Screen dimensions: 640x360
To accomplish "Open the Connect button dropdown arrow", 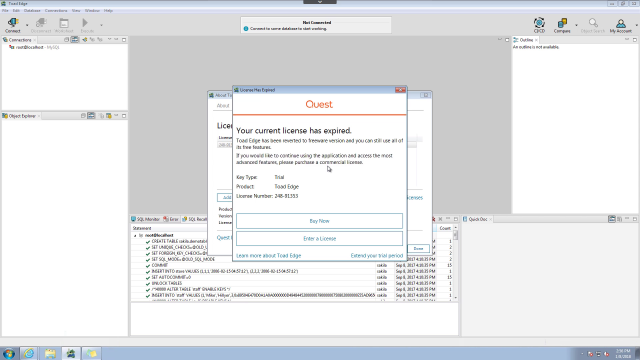I will tap(27, 25).
